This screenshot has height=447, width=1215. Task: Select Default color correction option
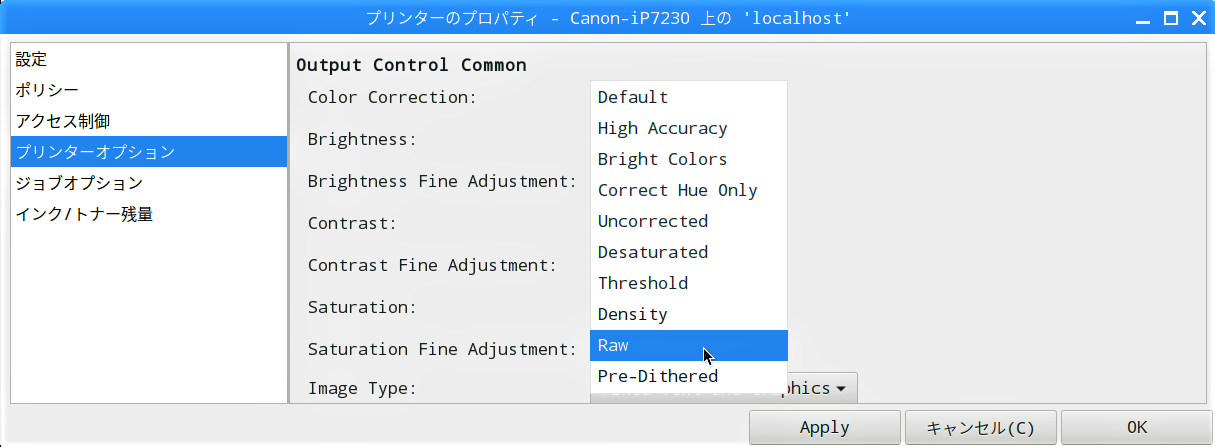click(689, 97)
